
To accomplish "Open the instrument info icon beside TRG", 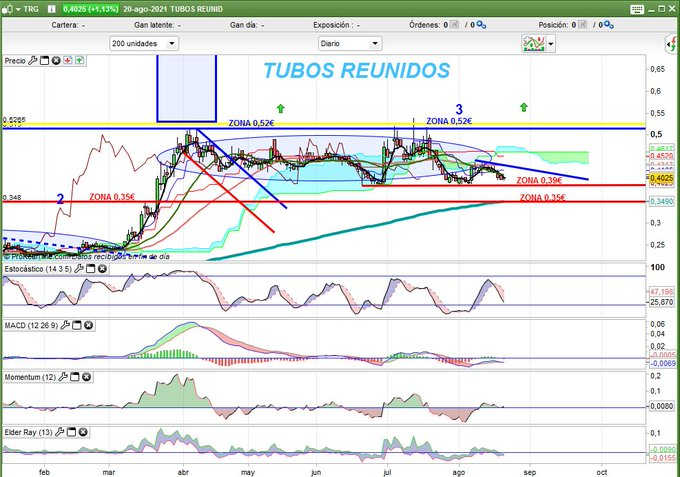I will (x=52, y=9).
